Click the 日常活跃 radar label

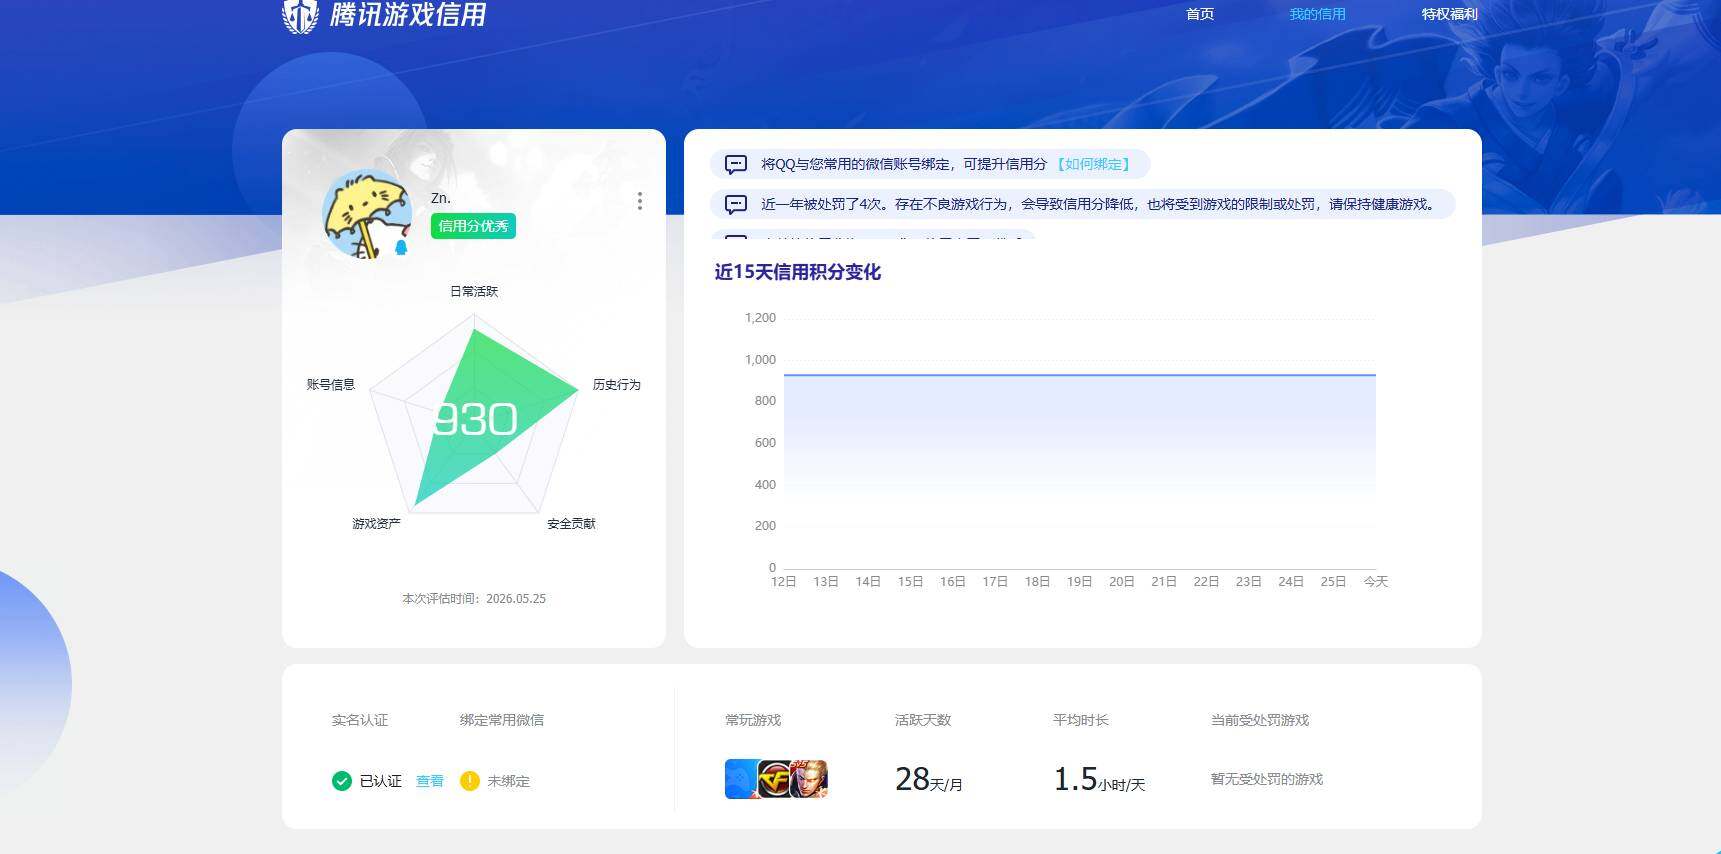pyautogui.click(x=474, y=291)
